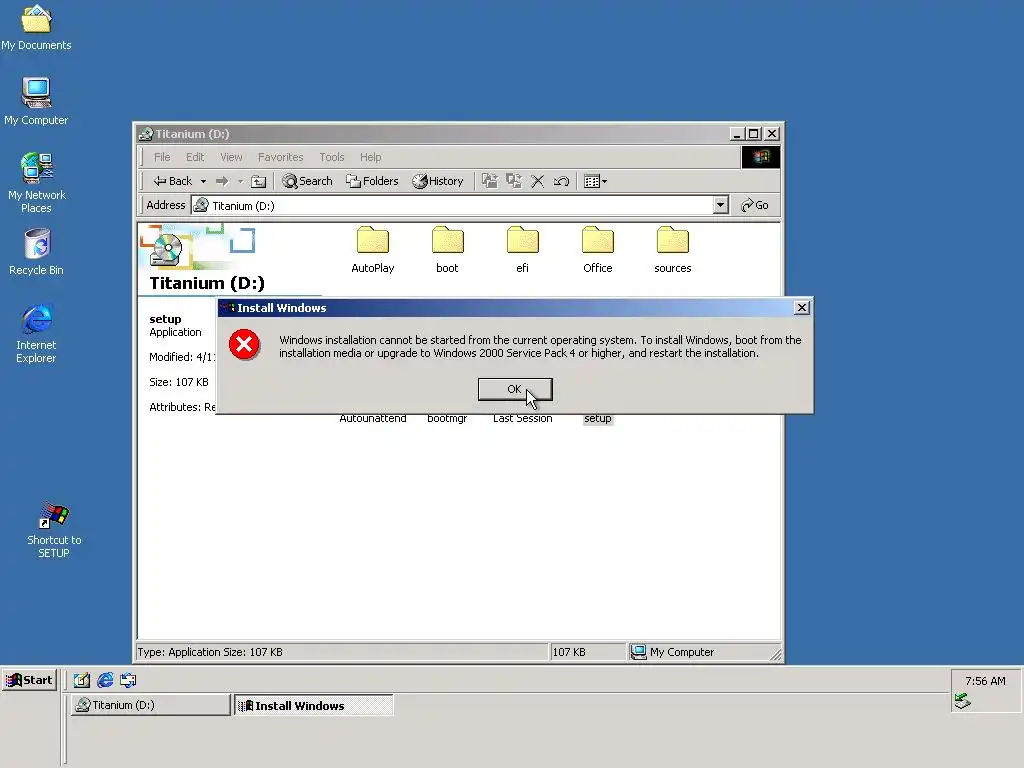Open the View menu
Image resolution: width=1024 pixels, height=768 pixels.
[231, 157]
